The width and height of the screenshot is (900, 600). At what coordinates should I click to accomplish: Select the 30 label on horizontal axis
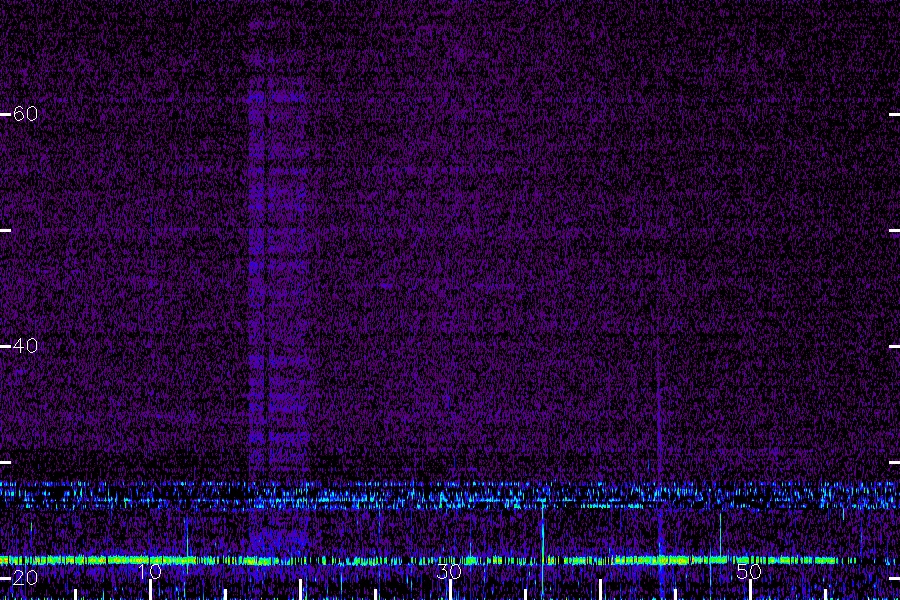449,572
